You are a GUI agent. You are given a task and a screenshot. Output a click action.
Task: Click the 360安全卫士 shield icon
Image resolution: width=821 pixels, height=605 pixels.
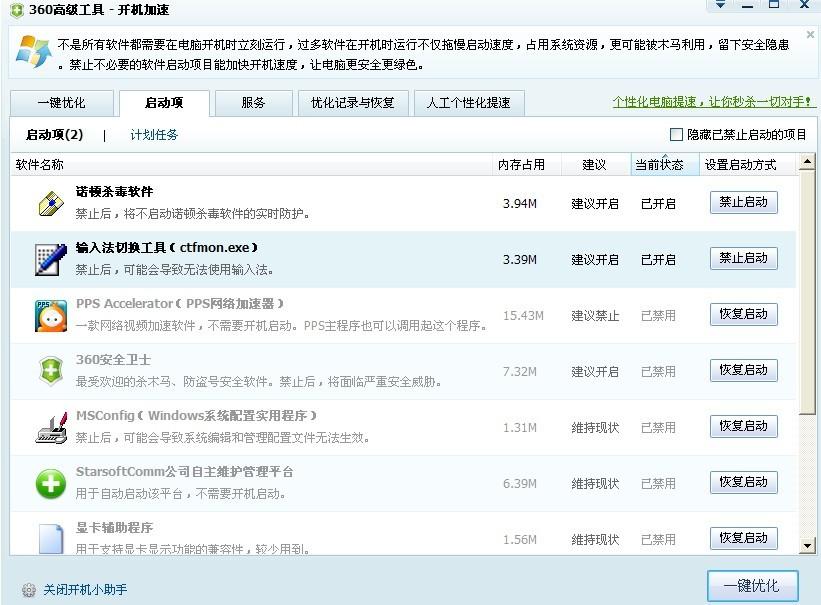point(51,371)
